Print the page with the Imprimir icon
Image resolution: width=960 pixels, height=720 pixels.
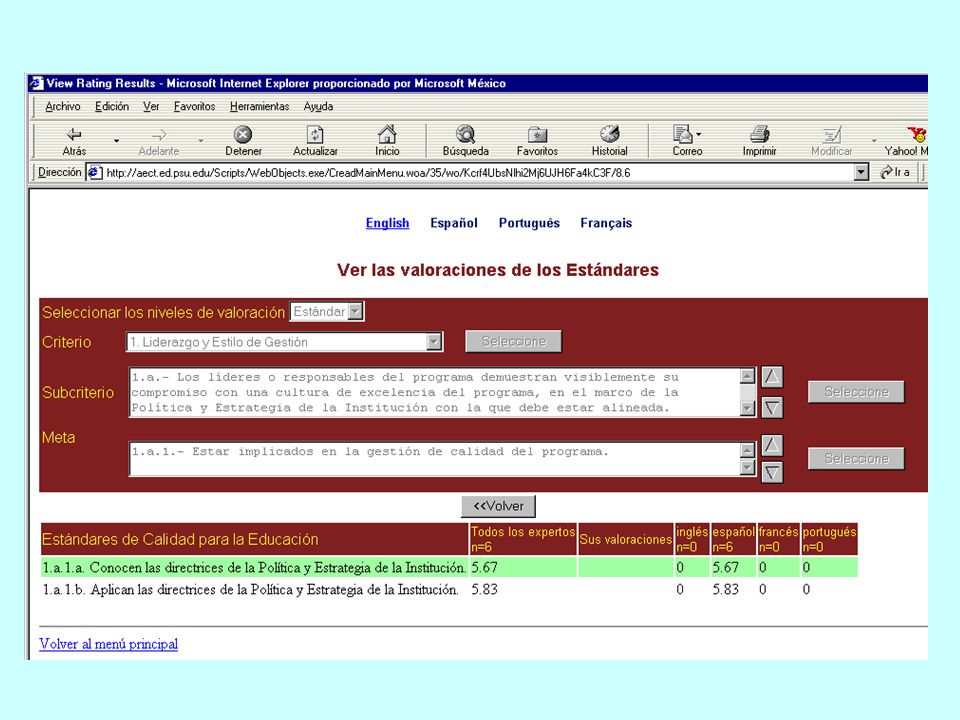click(x=759, y=134)
